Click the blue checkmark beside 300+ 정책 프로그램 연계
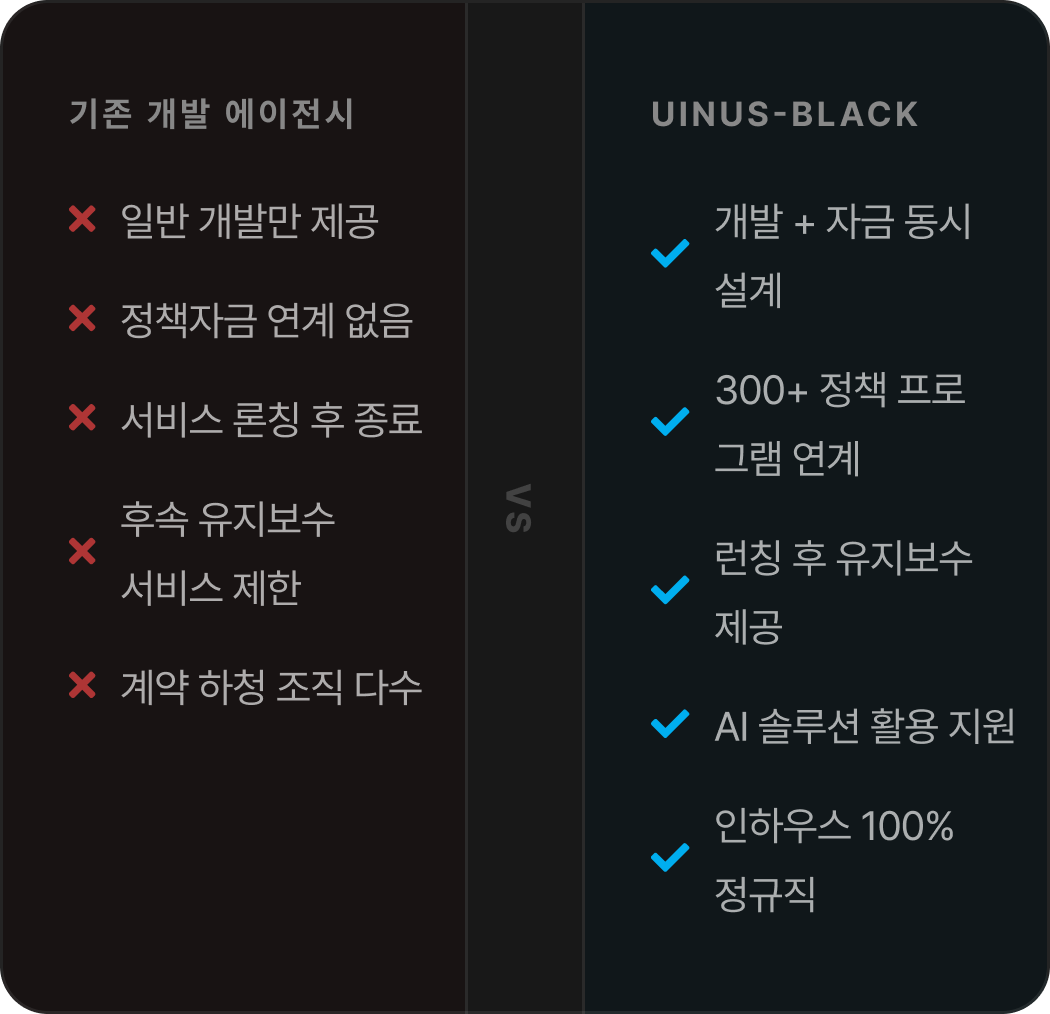This screenshot has width=1050, height=1014. coord(670,422)
